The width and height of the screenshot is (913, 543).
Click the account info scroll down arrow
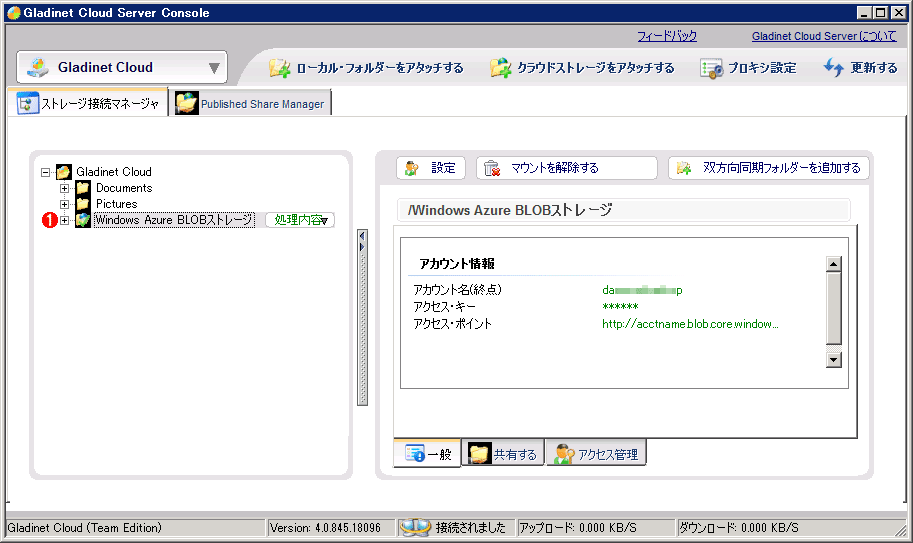coord(834,360)
